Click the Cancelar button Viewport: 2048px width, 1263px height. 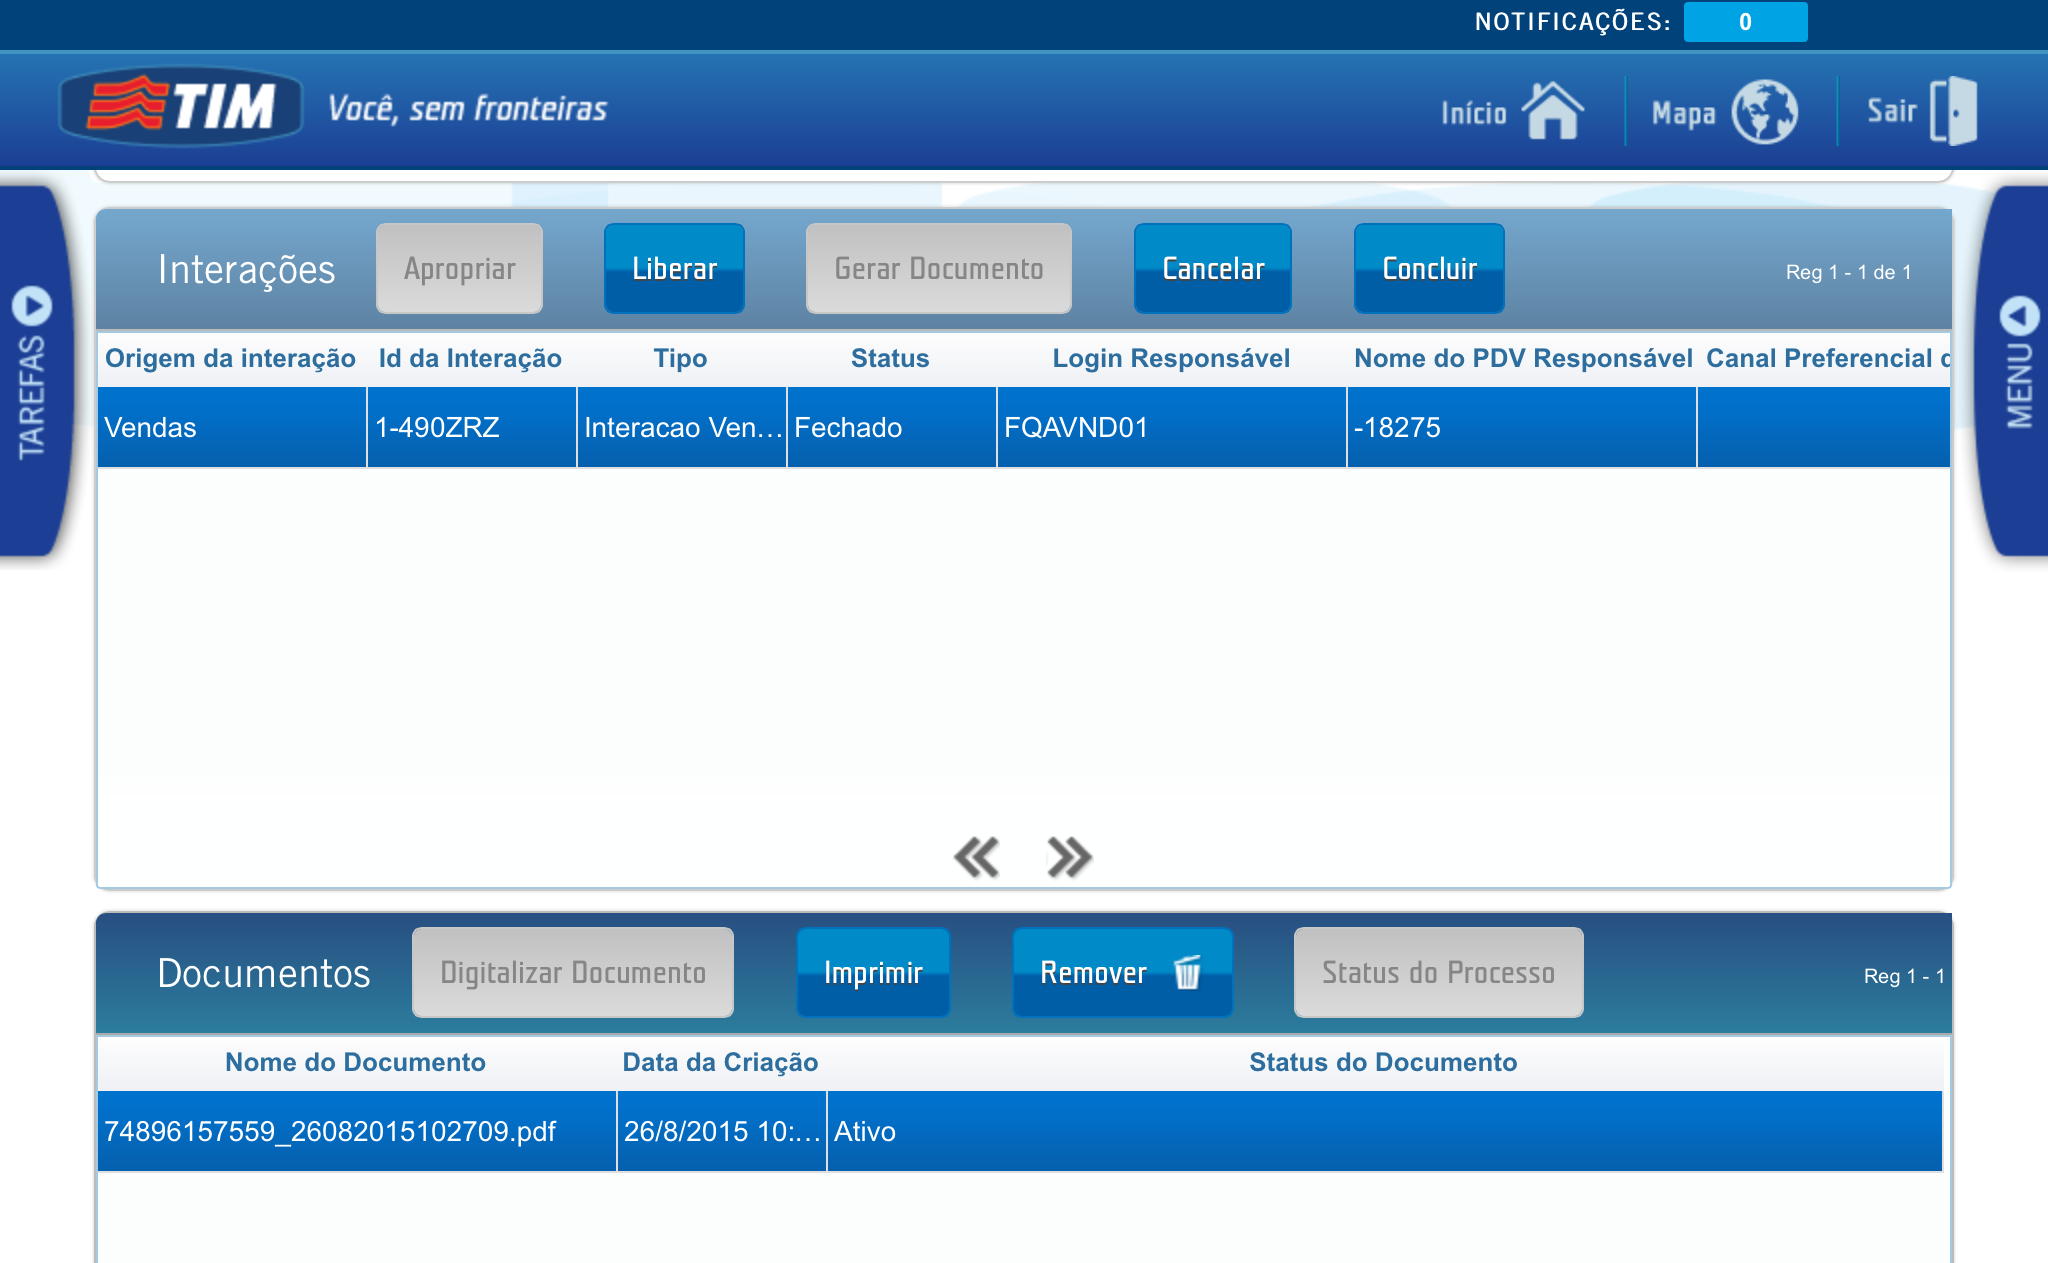[x=1212, y=269]
